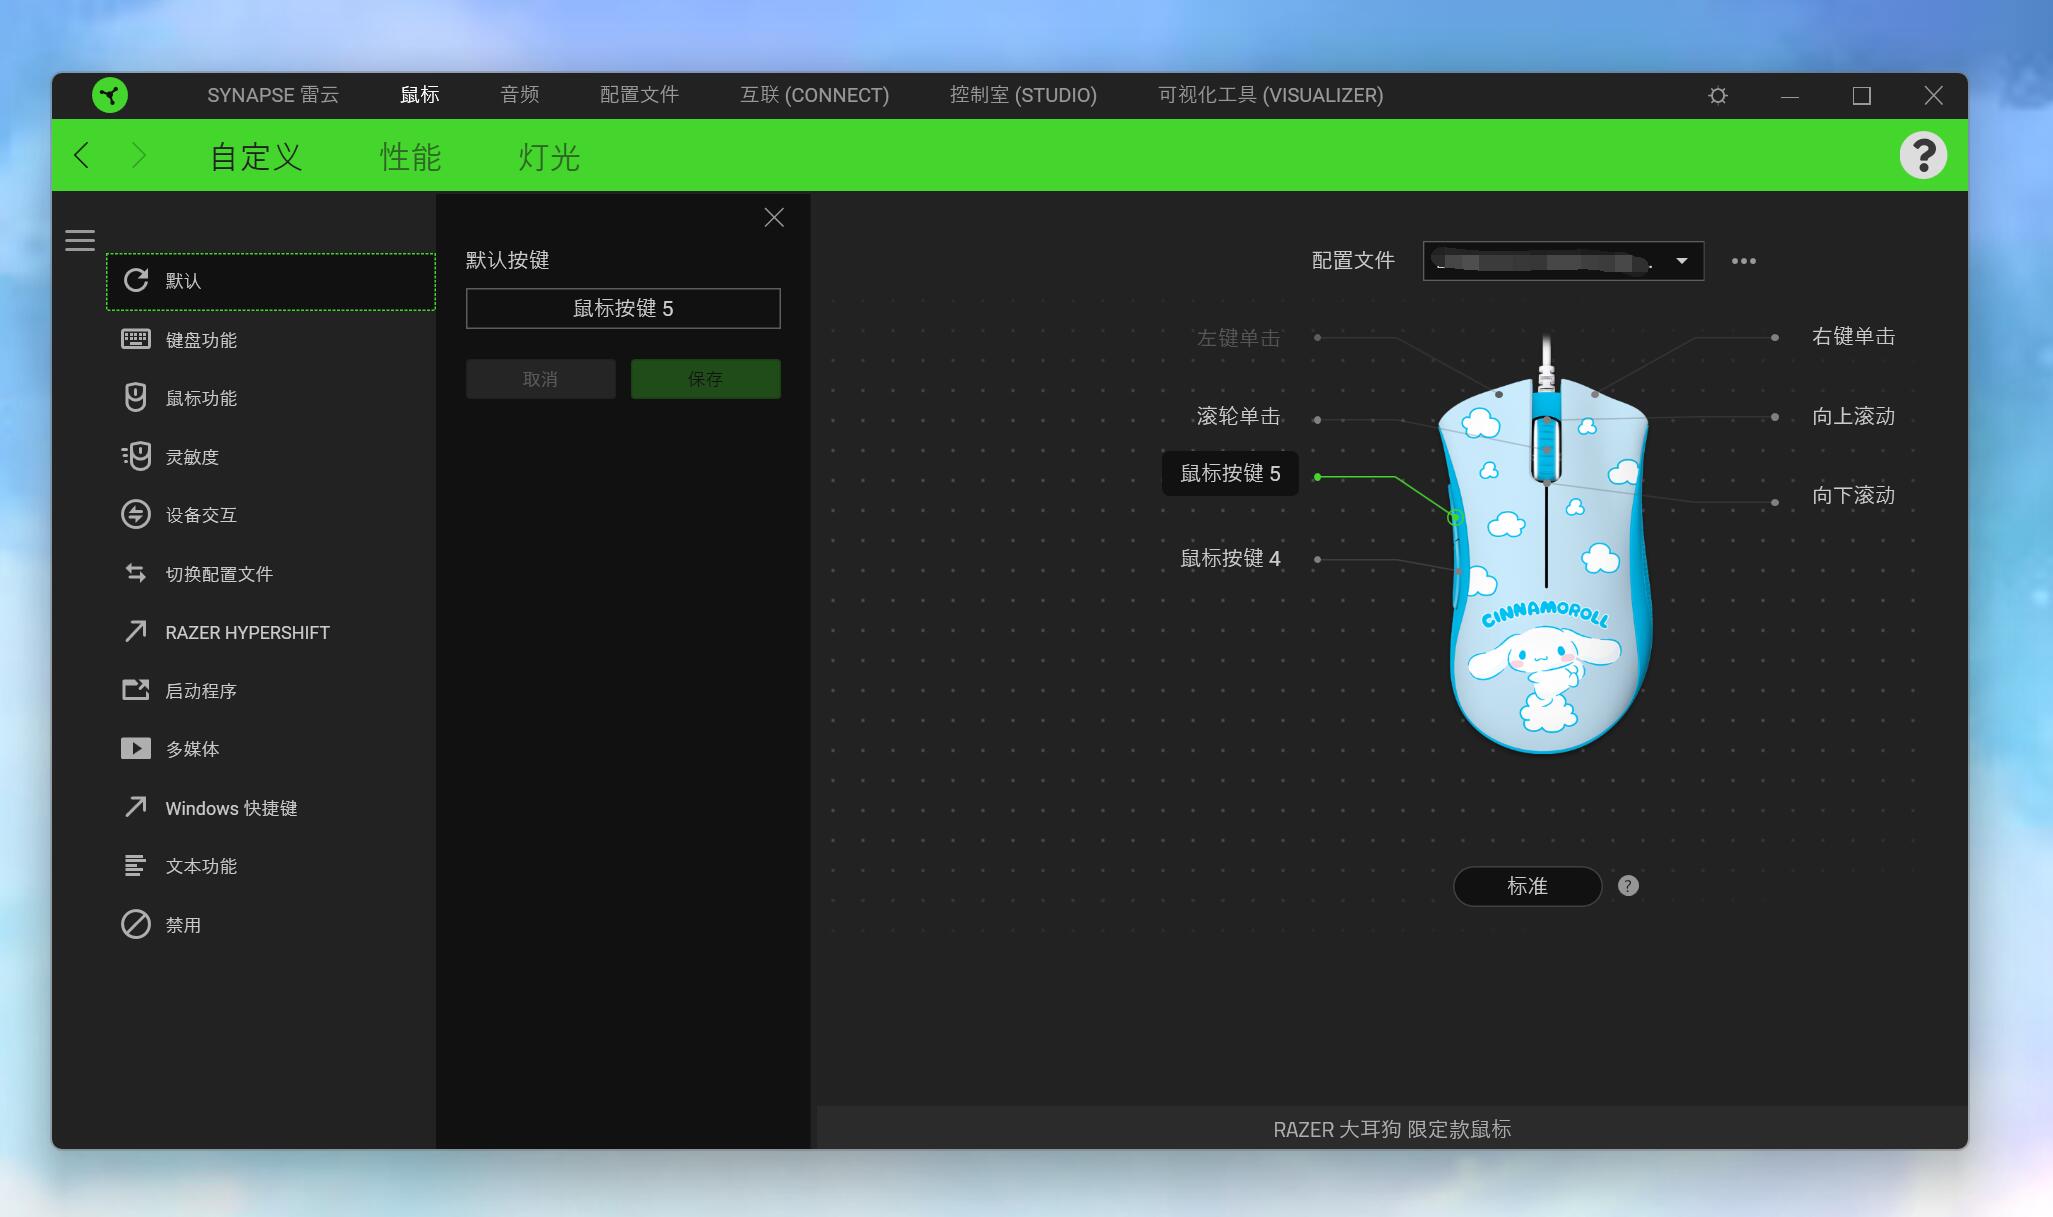
Task: Open the settings gear in title bar
Action: (x=1718, y=96)
